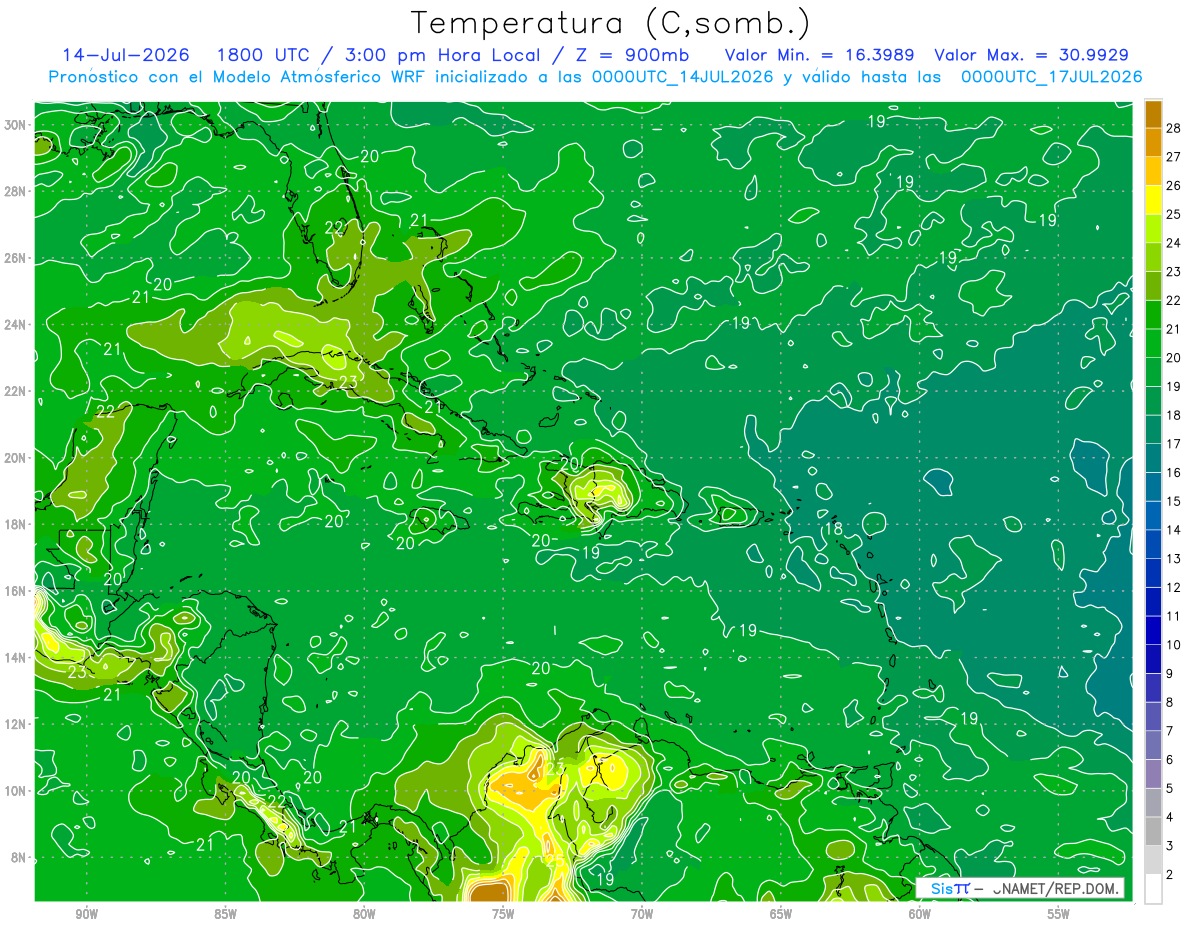Click the 17 label on the color scale
The width and height of the screenshot is (1200, 927).
[x=1173, y=444]
